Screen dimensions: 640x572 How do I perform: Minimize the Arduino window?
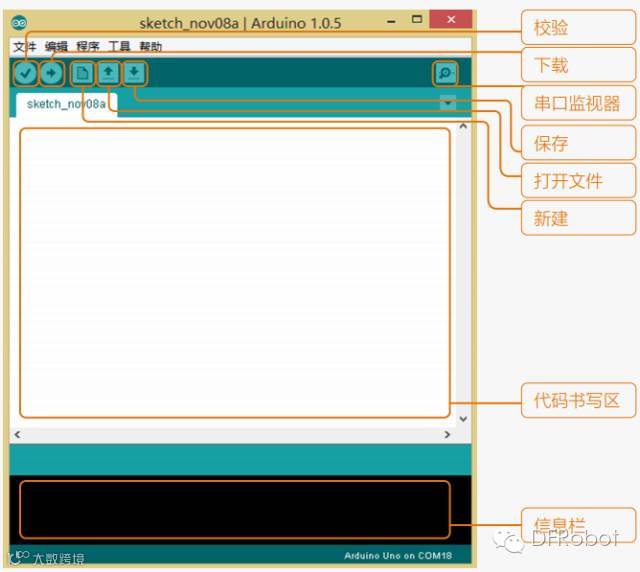pos(391,20)
